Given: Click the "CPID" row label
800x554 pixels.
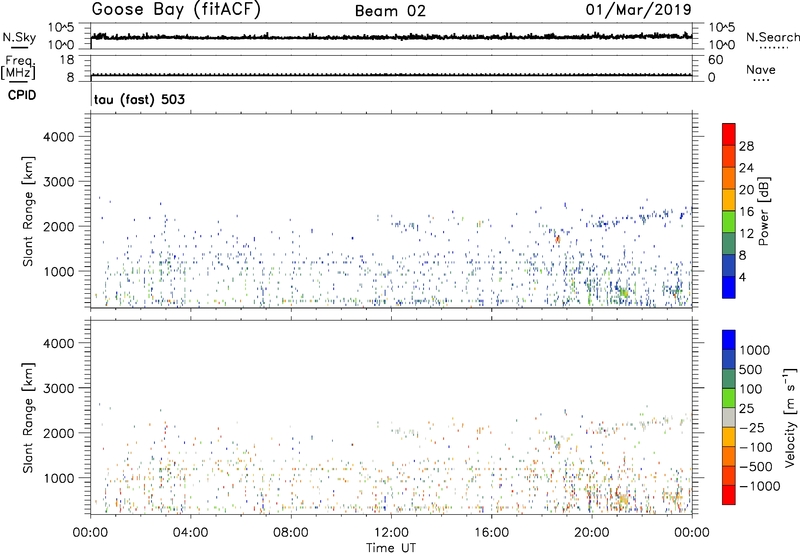Looking at the screenshot, I should (x=22, y=95).
